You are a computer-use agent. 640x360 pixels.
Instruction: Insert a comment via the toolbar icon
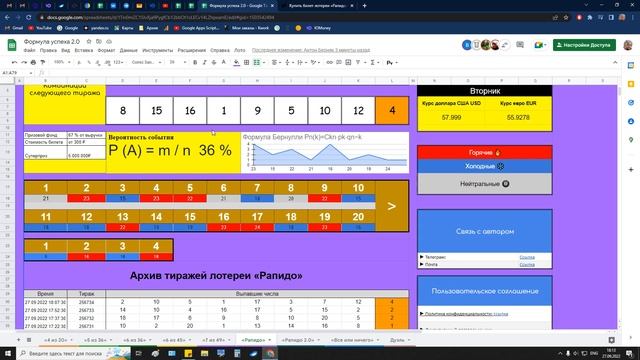[339, 62]
